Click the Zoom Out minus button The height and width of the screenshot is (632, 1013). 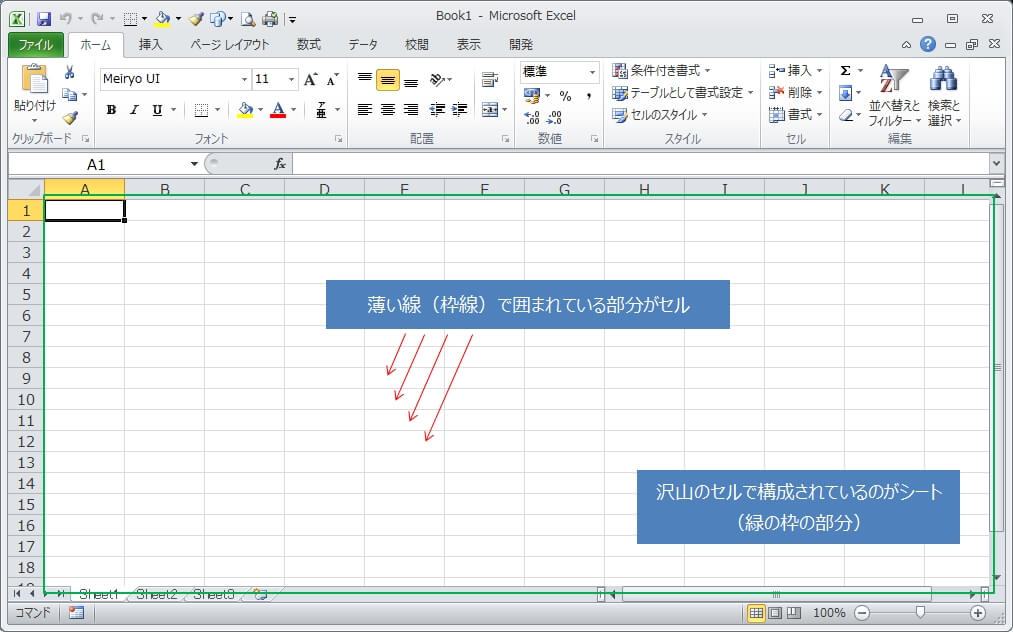(x=862, y=613)
